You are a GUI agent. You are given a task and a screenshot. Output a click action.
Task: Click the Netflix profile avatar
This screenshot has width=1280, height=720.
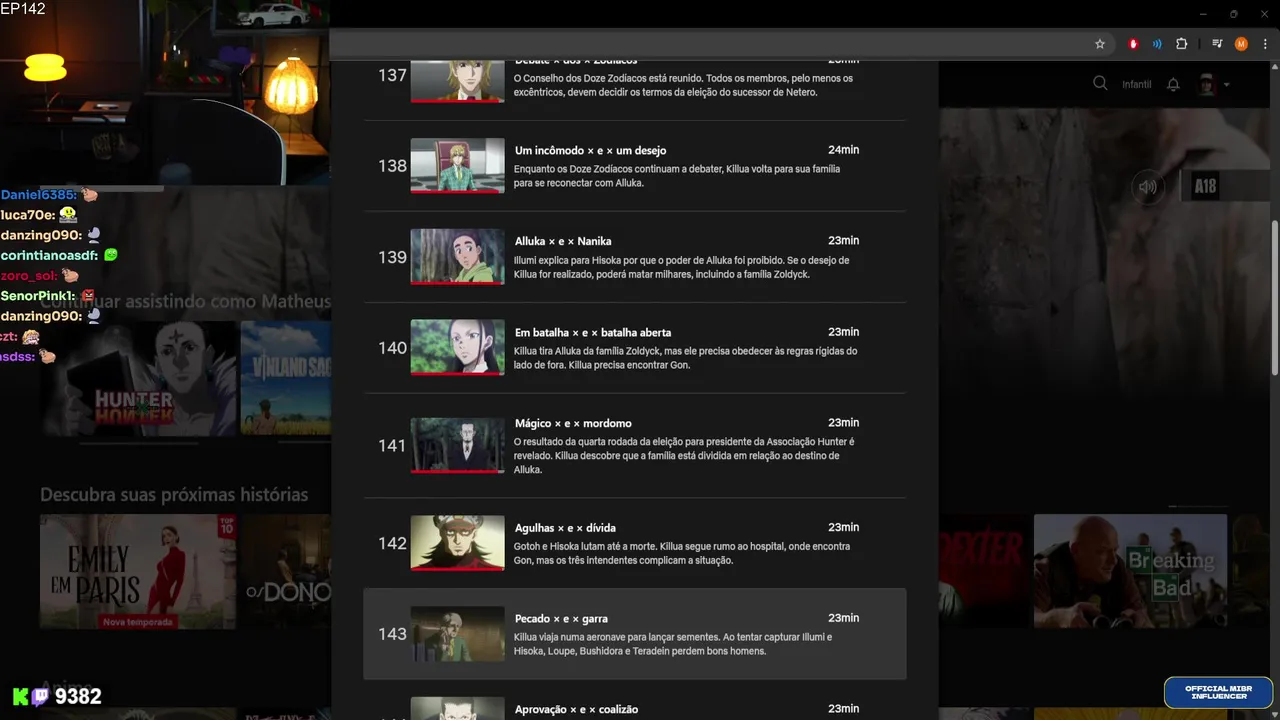pyautogui.click(x=1207, y=84)
